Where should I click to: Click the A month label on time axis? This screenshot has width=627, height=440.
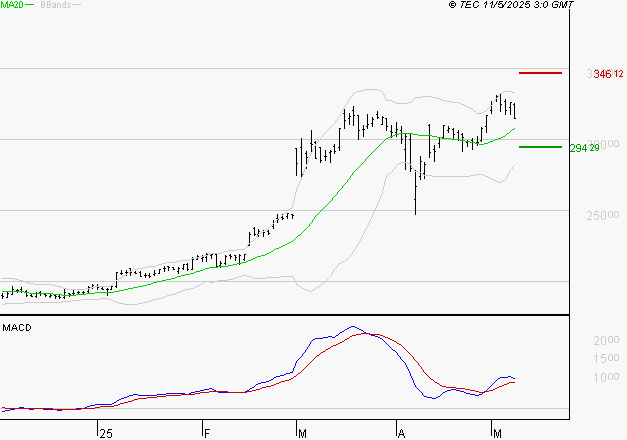coord(401,434)
